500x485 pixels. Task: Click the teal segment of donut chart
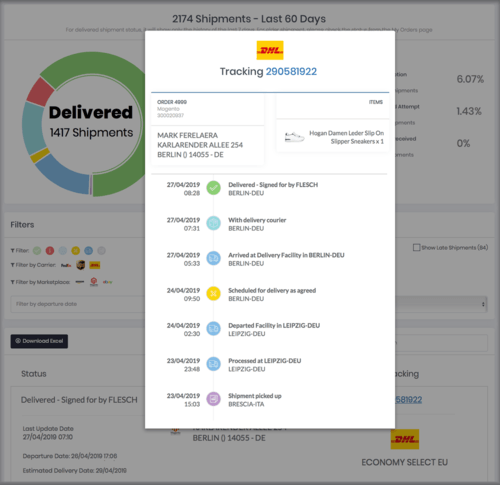coord(33,128)
